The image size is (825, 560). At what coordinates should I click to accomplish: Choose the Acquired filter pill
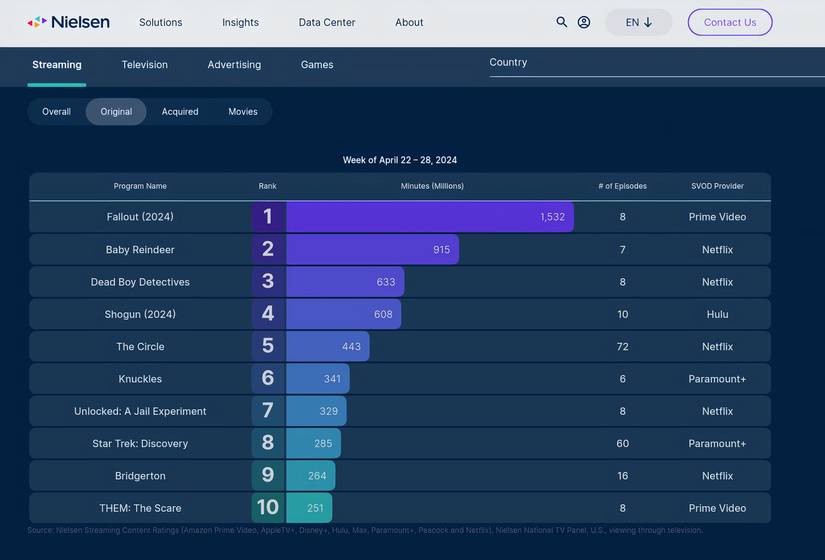pyautogui.click(x=180, y=112)
